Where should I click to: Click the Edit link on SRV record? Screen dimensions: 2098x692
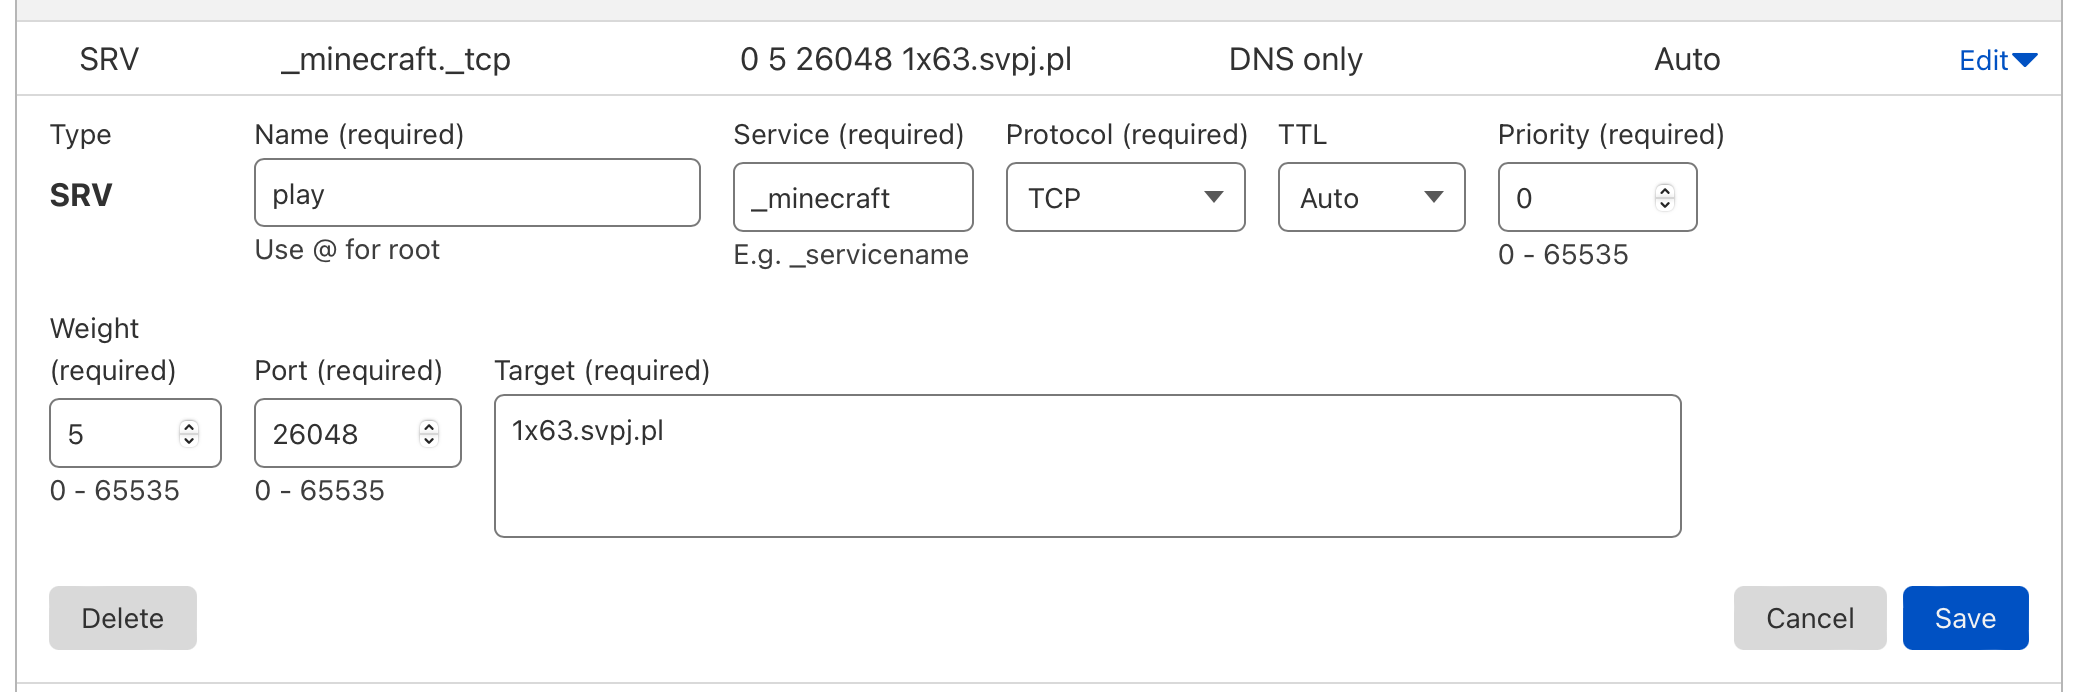pos(1983,61)
